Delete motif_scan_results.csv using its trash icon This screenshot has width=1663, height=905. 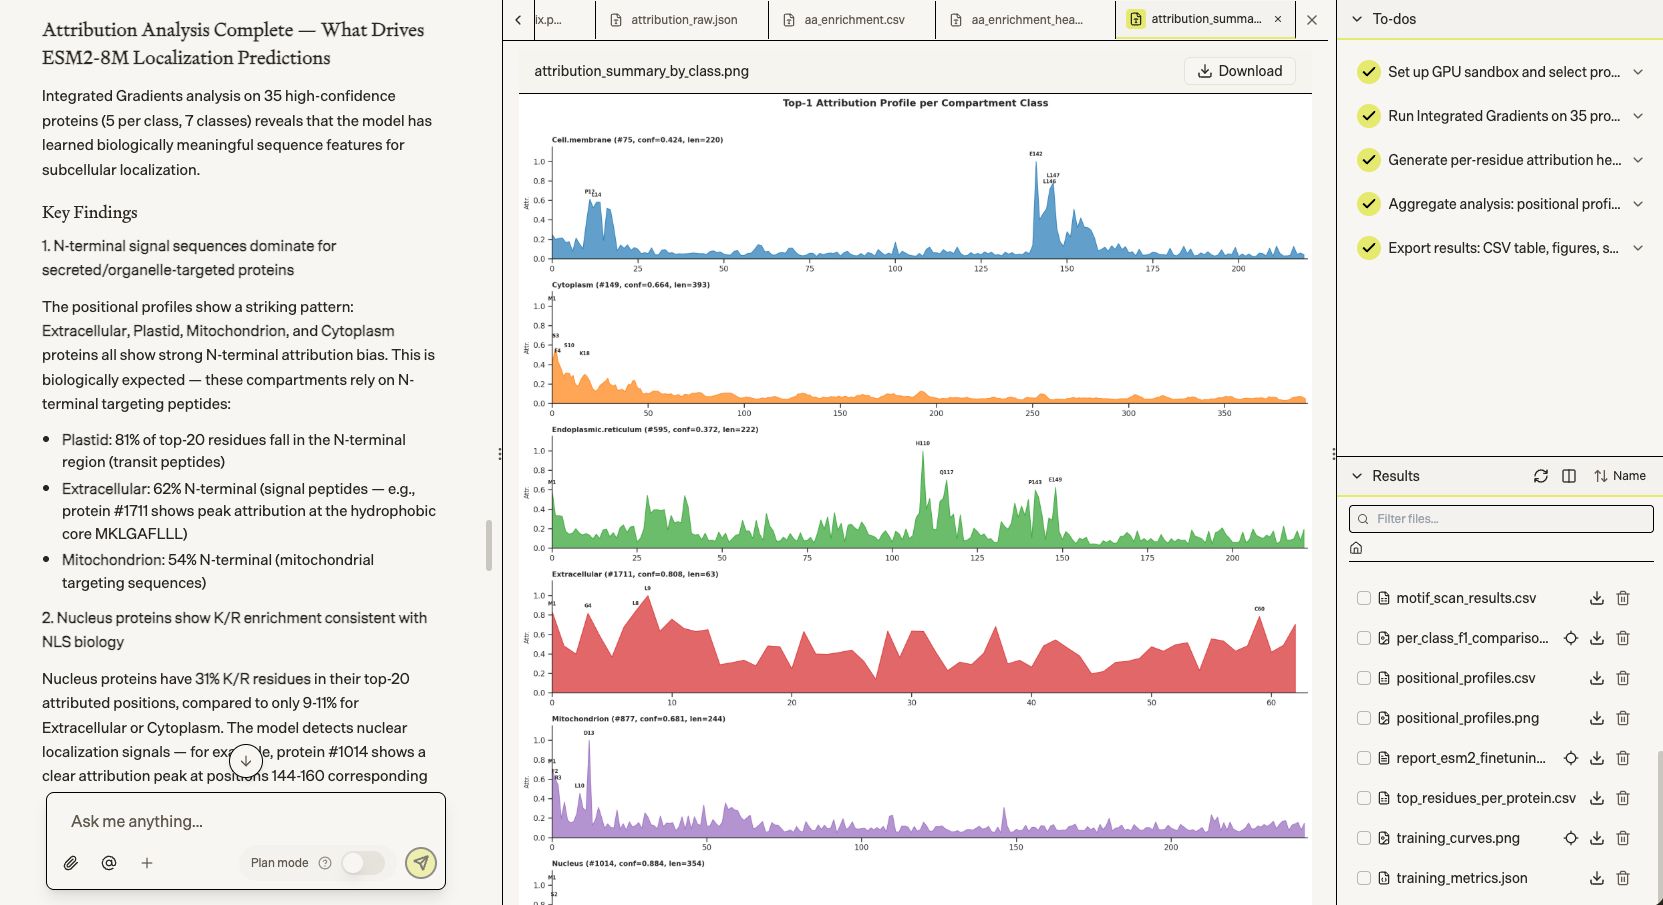pyautogui.click(x=1623, y=598)
